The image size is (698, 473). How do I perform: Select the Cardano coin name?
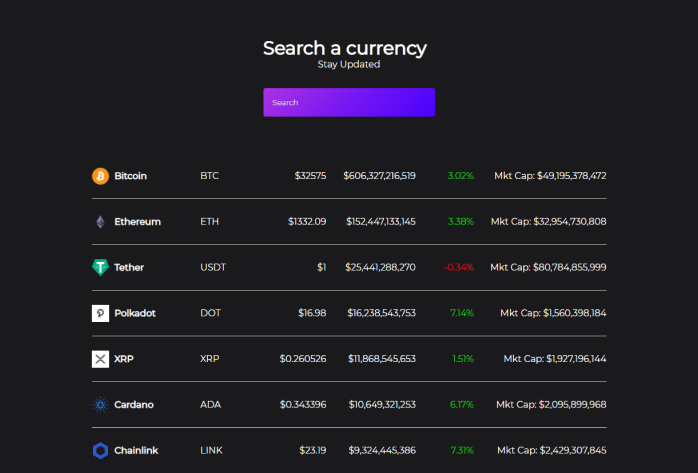134,405
